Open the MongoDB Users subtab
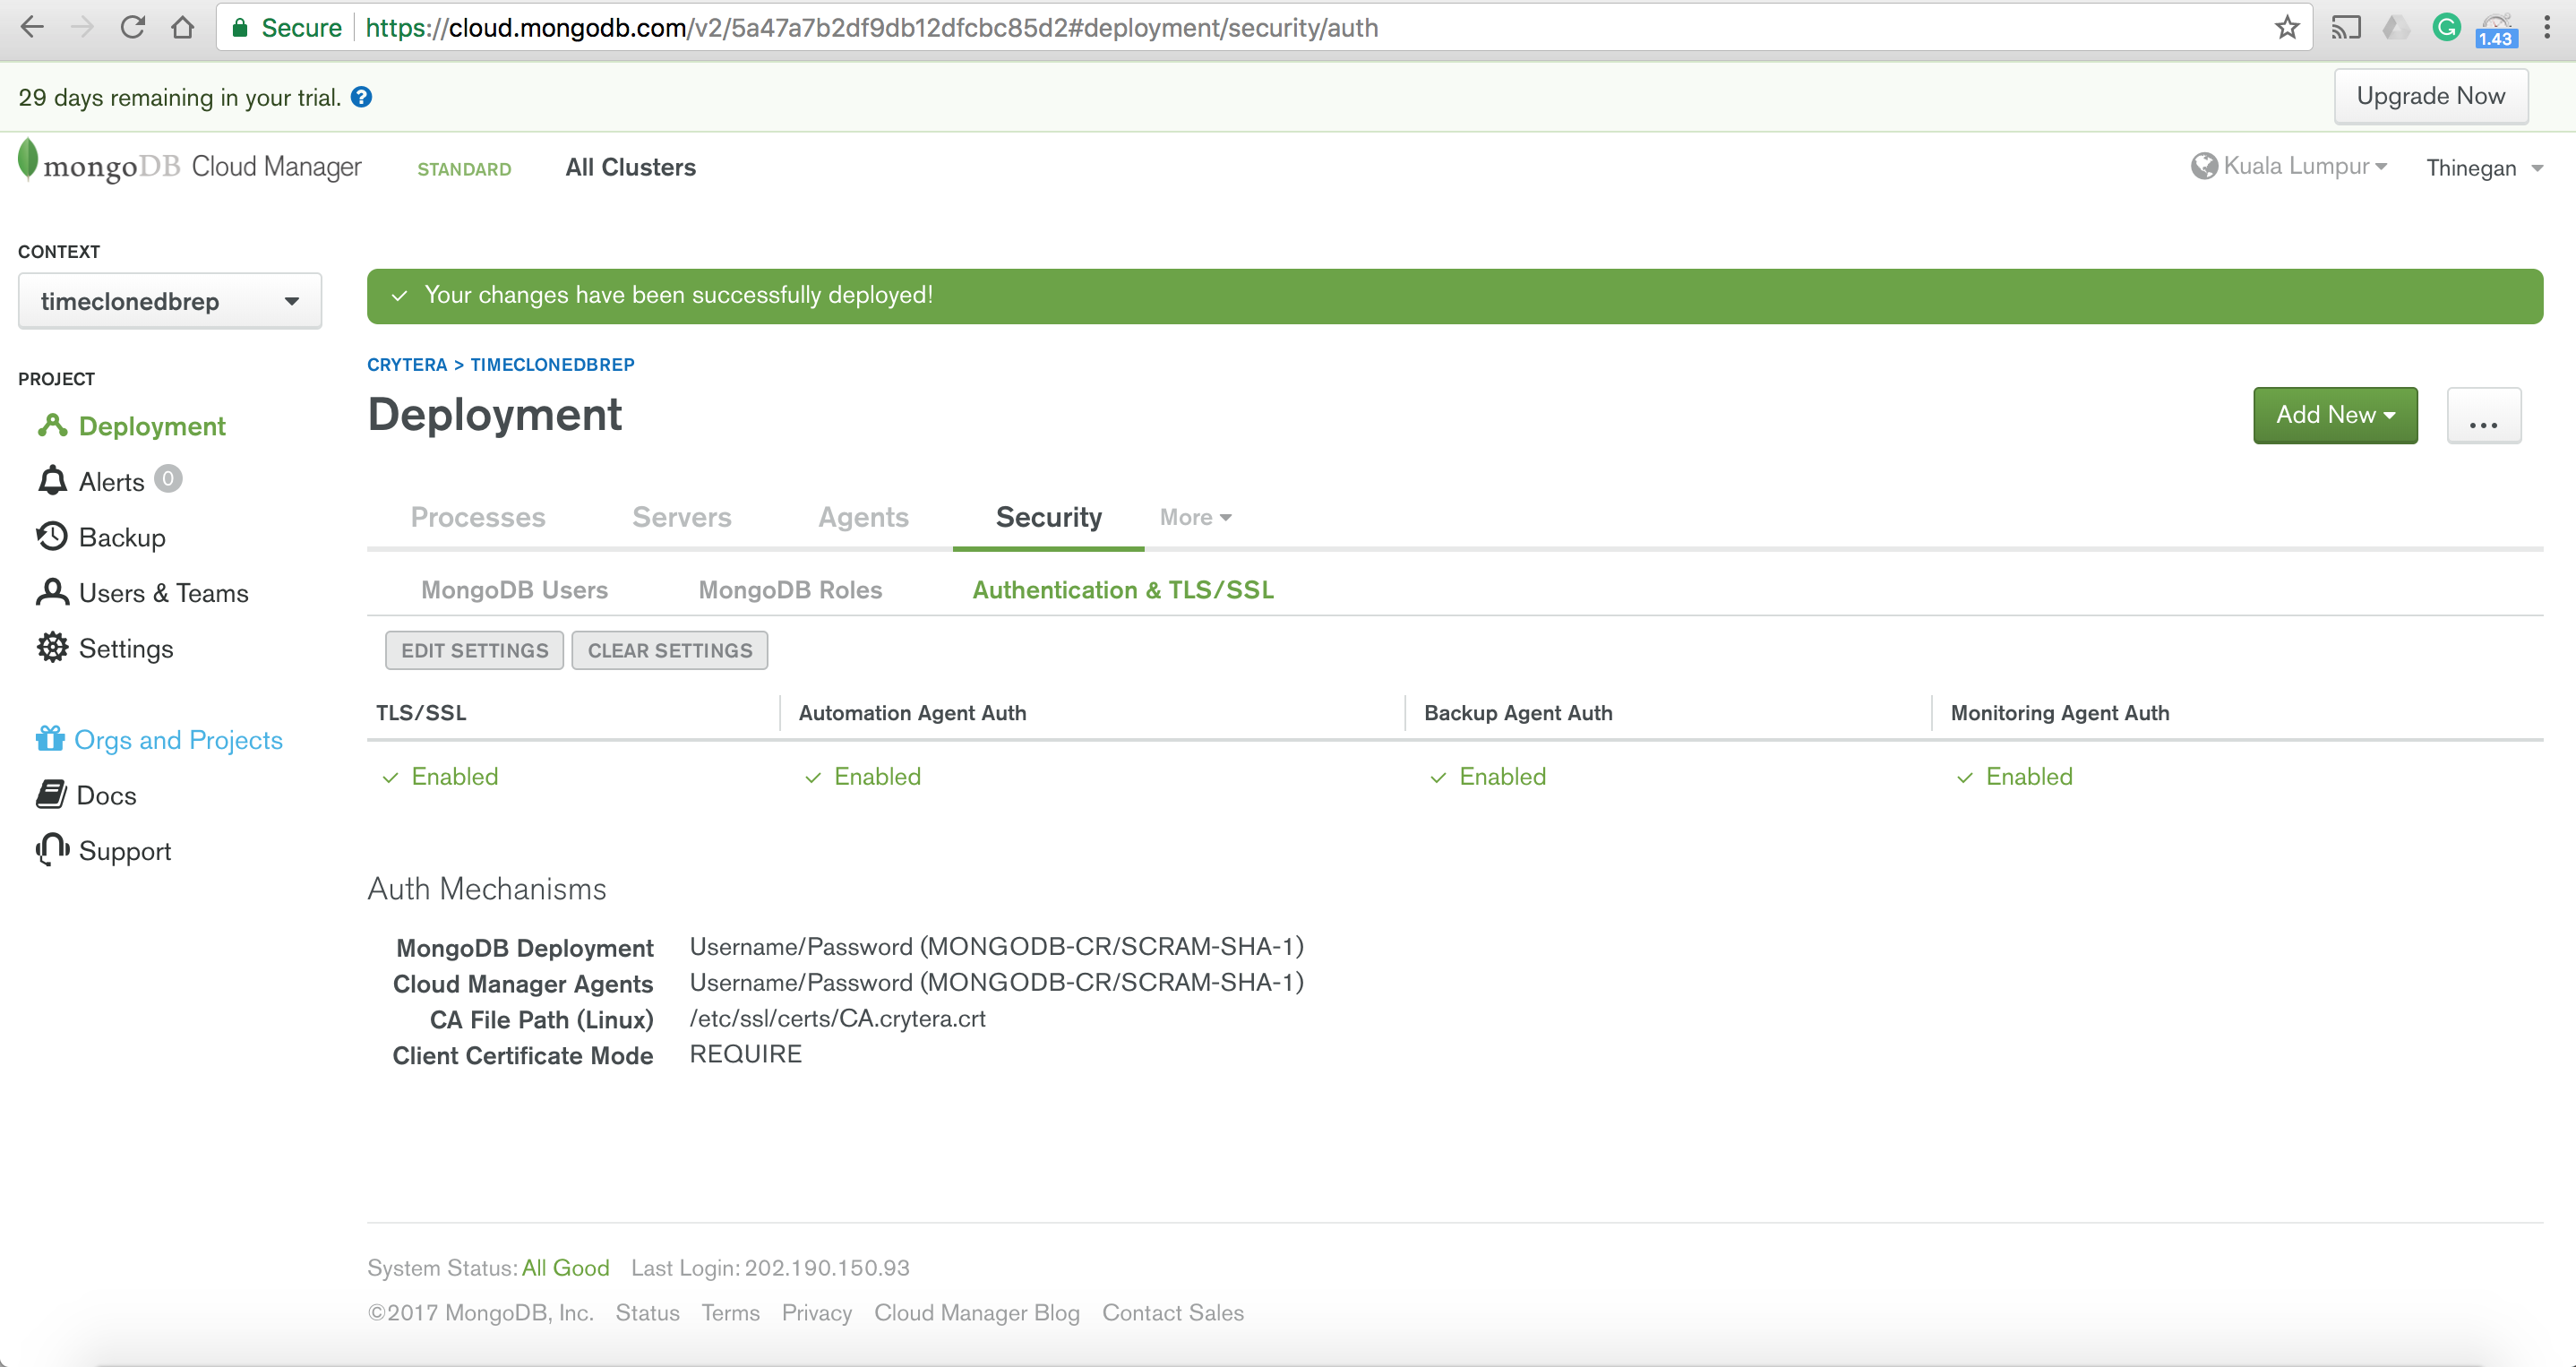The height and width of the screenshot is (1367, 2576). point(514,590)
